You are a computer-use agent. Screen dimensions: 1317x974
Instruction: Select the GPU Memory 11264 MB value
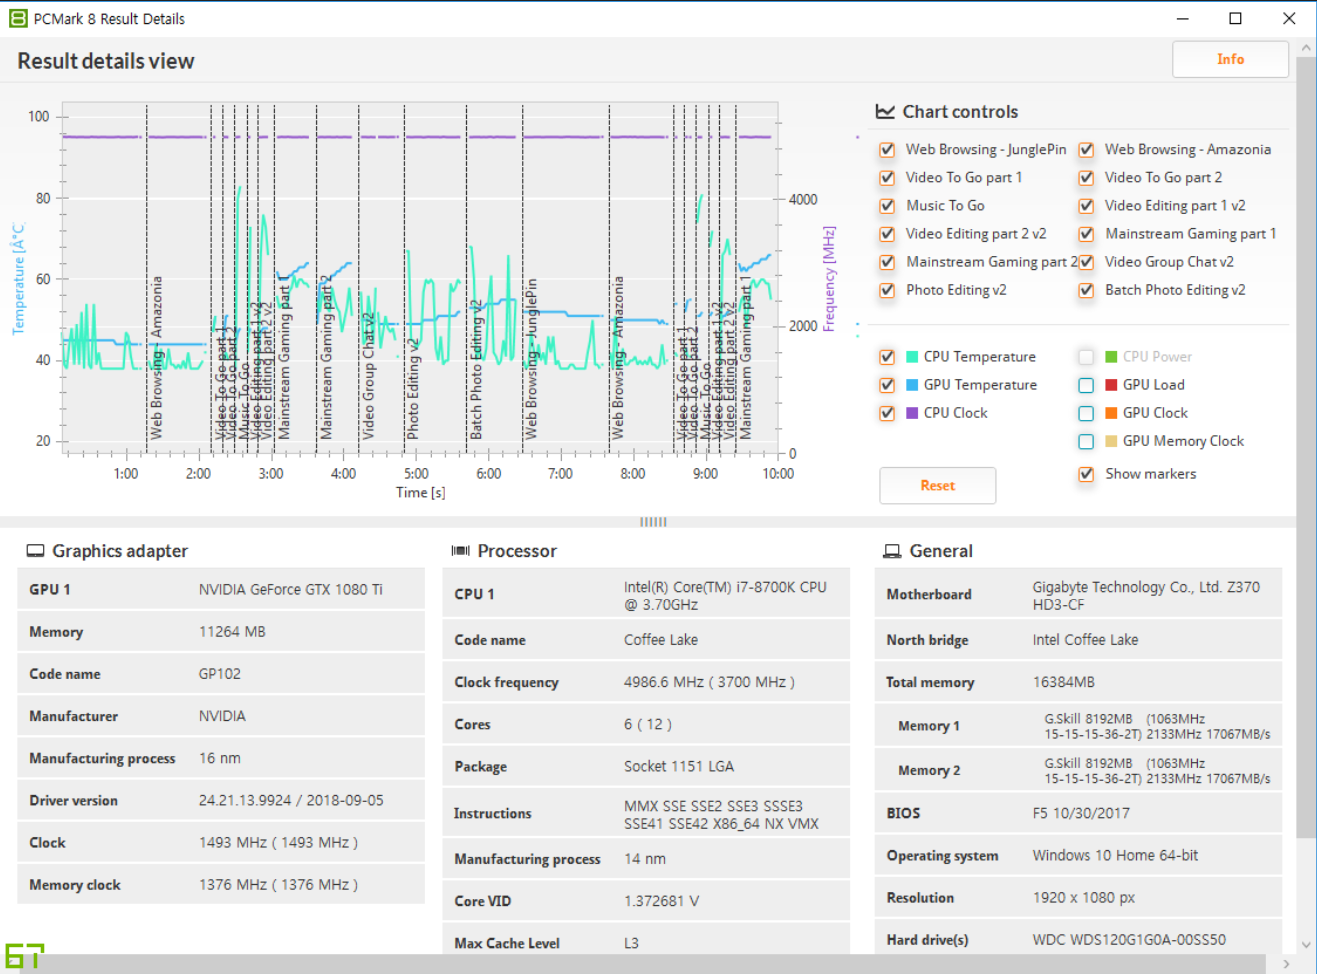click(232, 632)
